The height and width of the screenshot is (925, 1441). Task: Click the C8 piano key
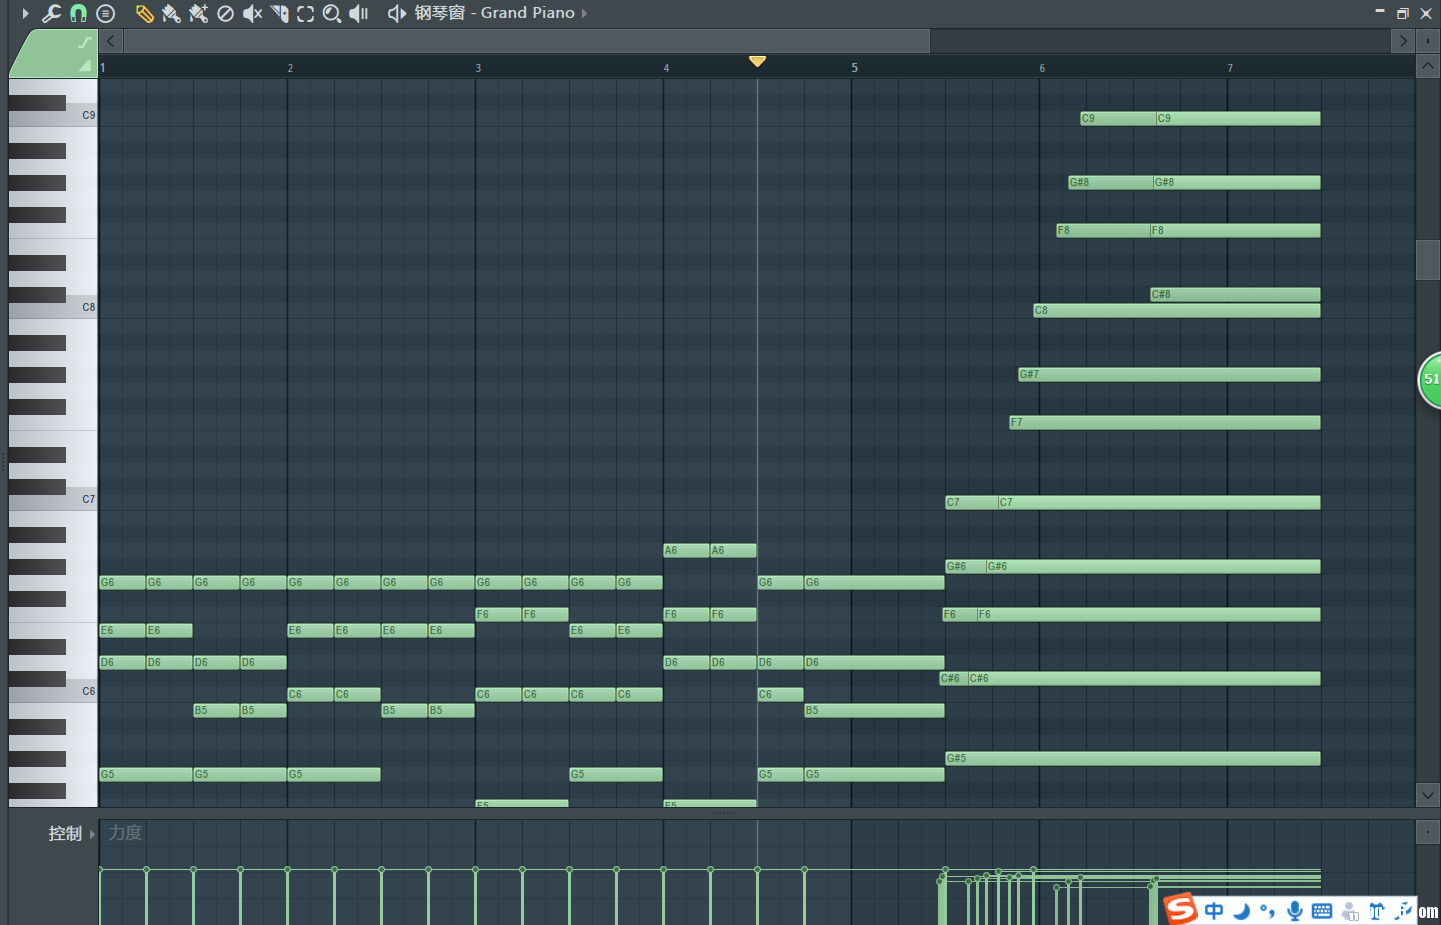click(53, 308)
